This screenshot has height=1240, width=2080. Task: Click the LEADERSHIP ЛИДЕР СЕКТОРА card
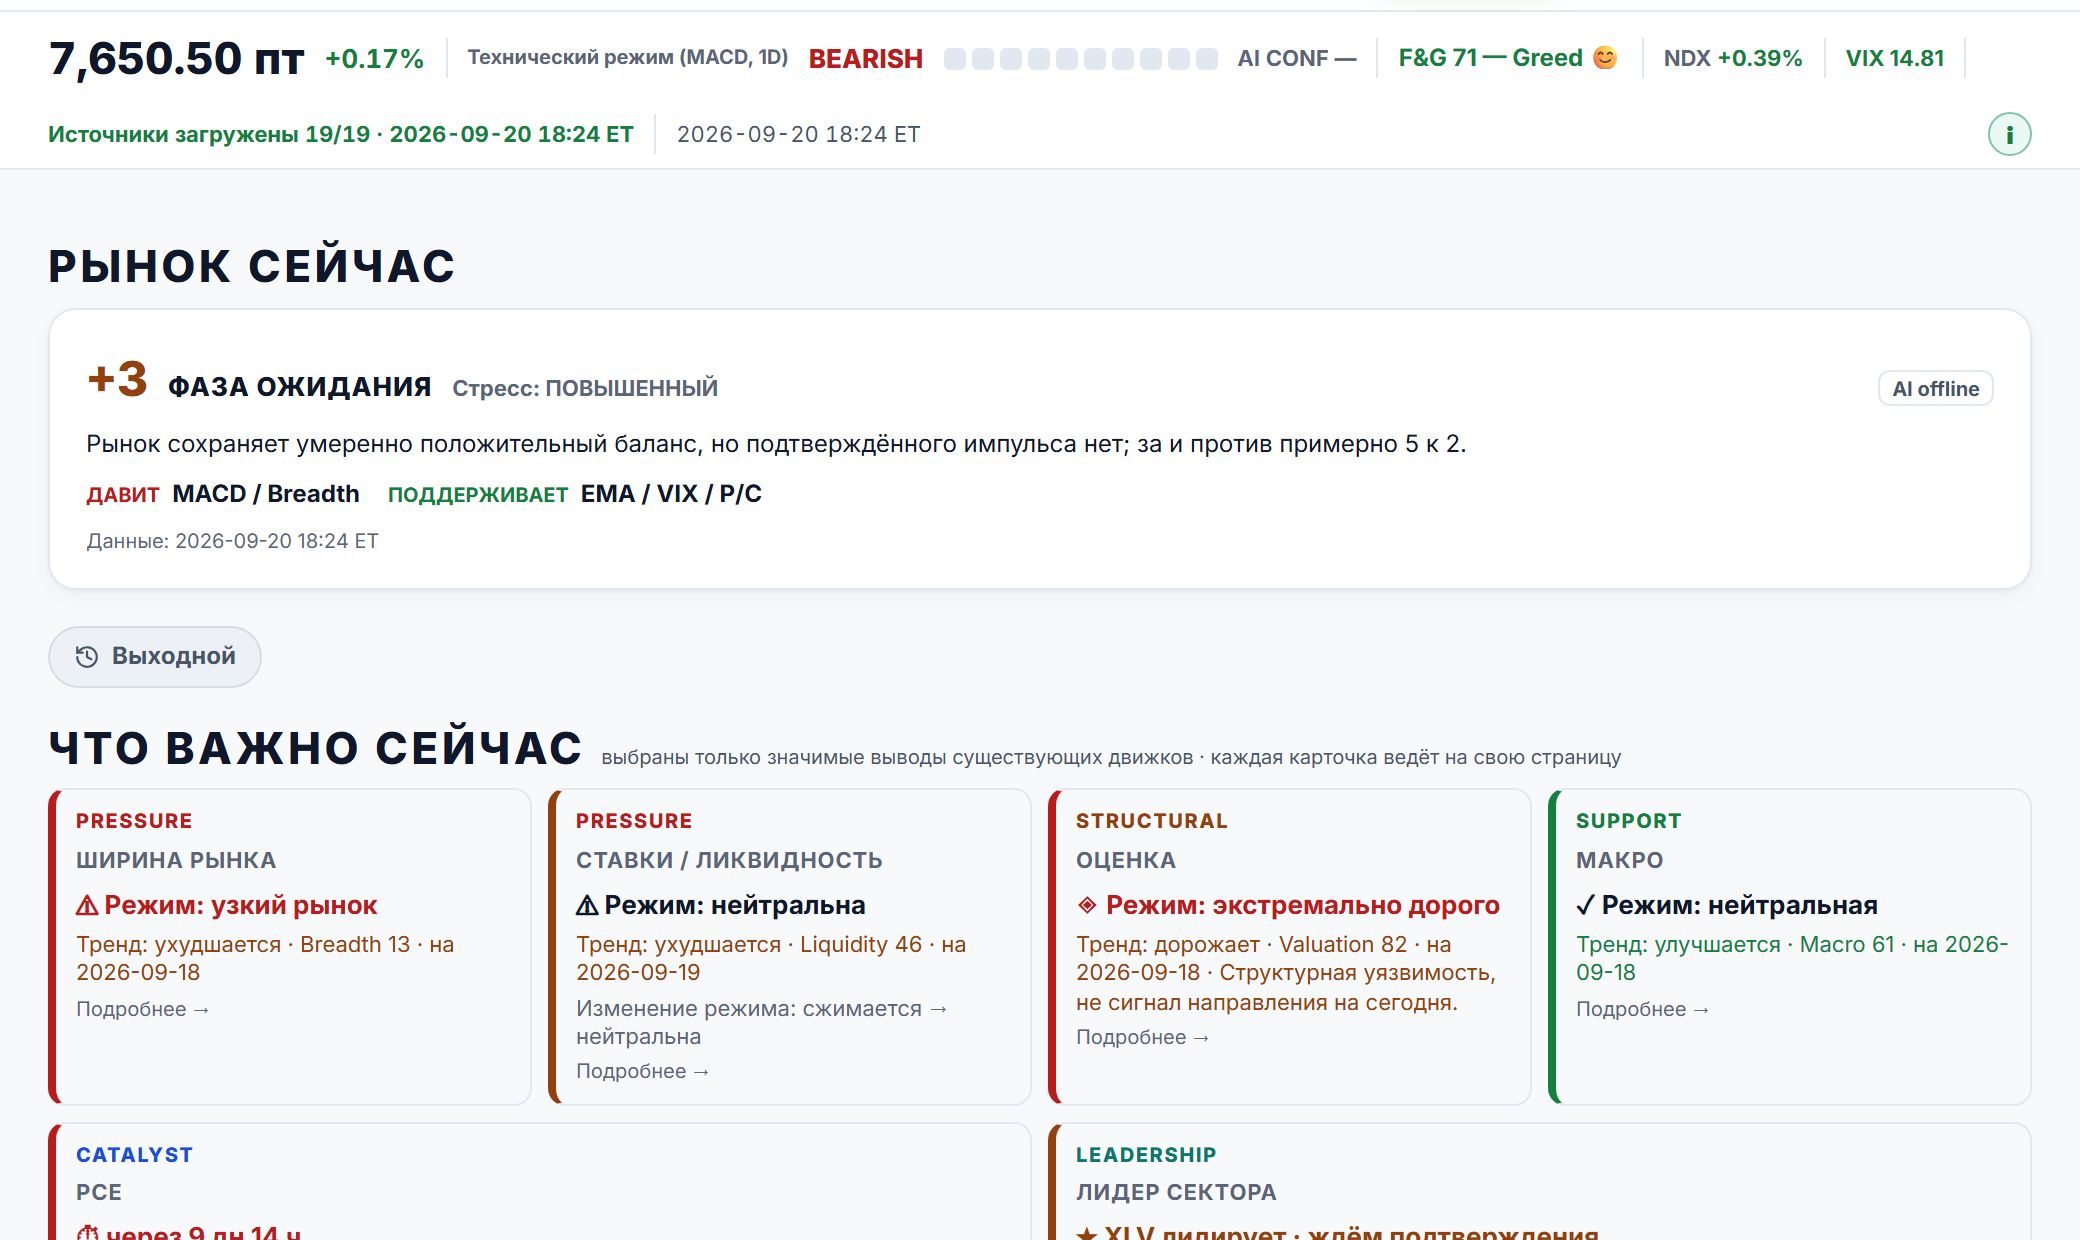click(1540, 1181)
